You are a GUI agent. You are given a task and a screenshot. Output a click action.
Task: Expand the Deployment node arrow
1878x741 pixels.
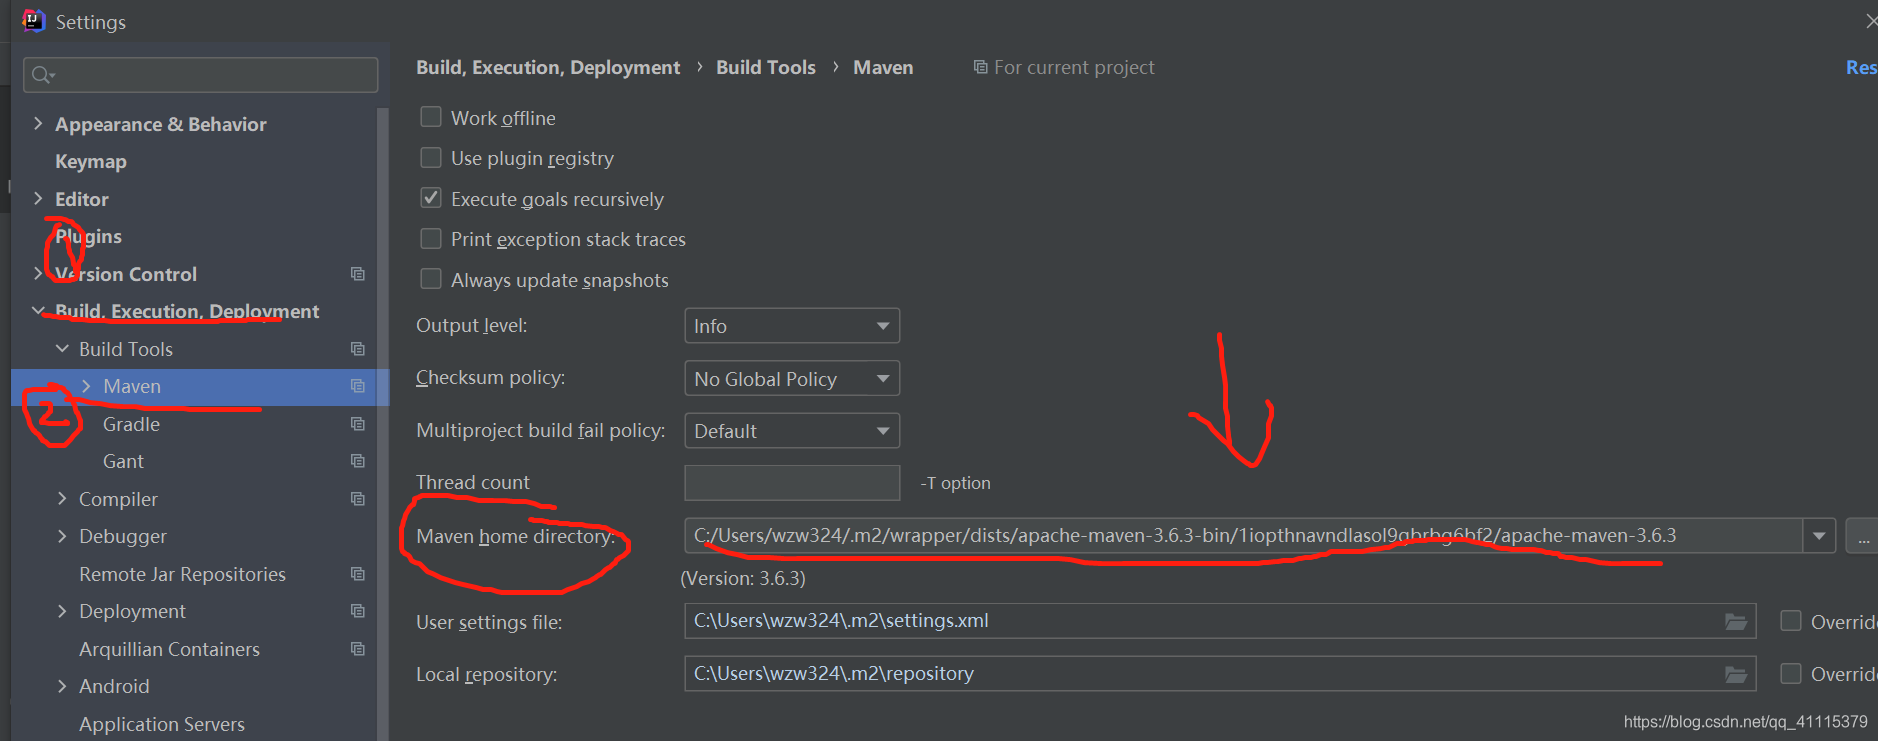click(x=62, y=611)
